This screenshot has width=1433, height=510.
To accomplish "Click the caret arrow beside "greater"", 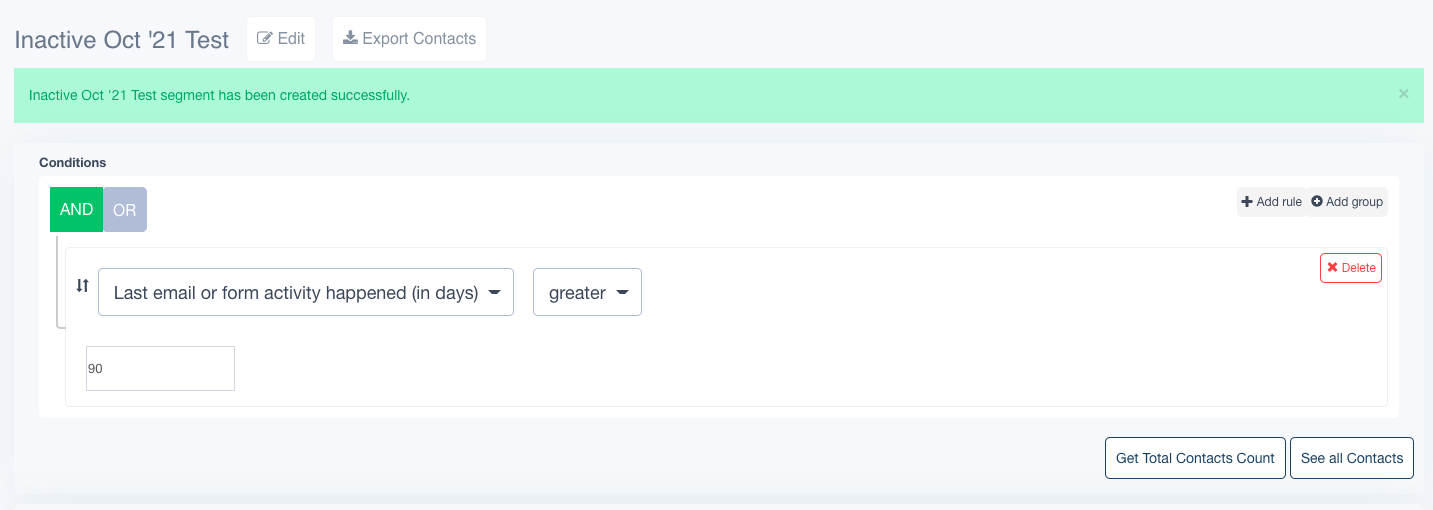I will click(622, 293).
